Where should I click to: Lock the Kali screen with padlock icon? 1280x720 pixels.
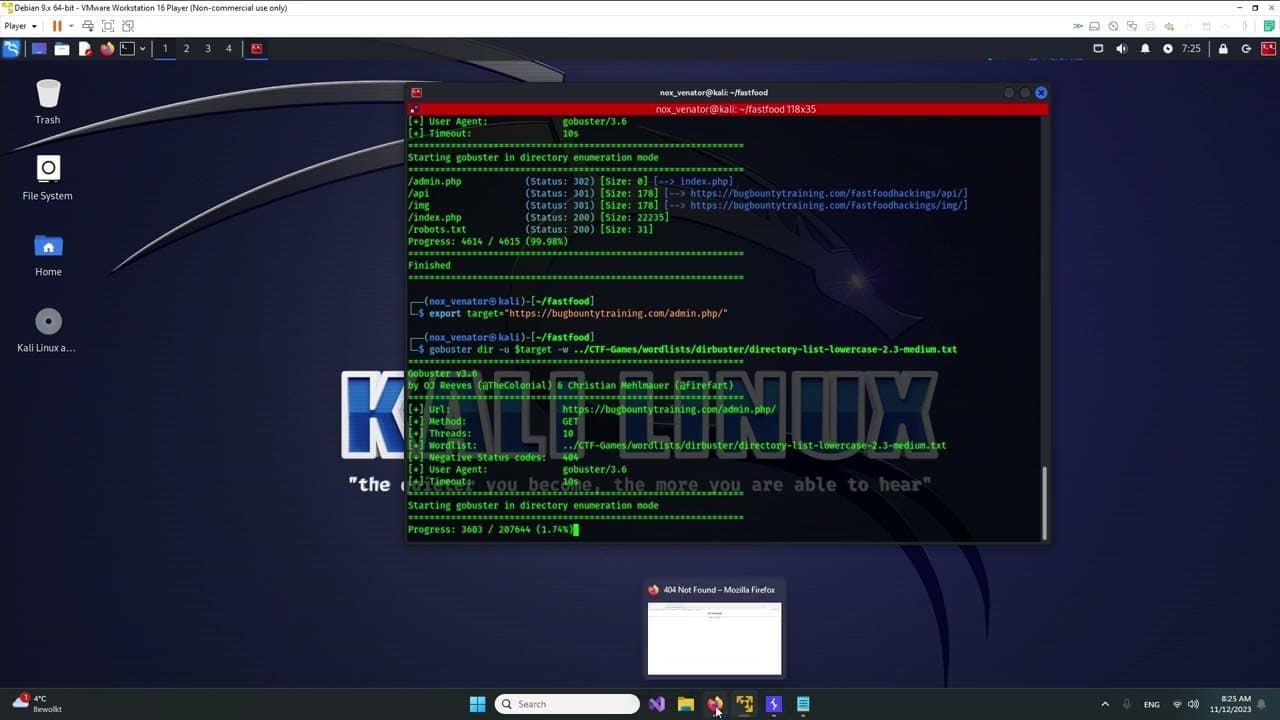click(x=1223, y=48)
